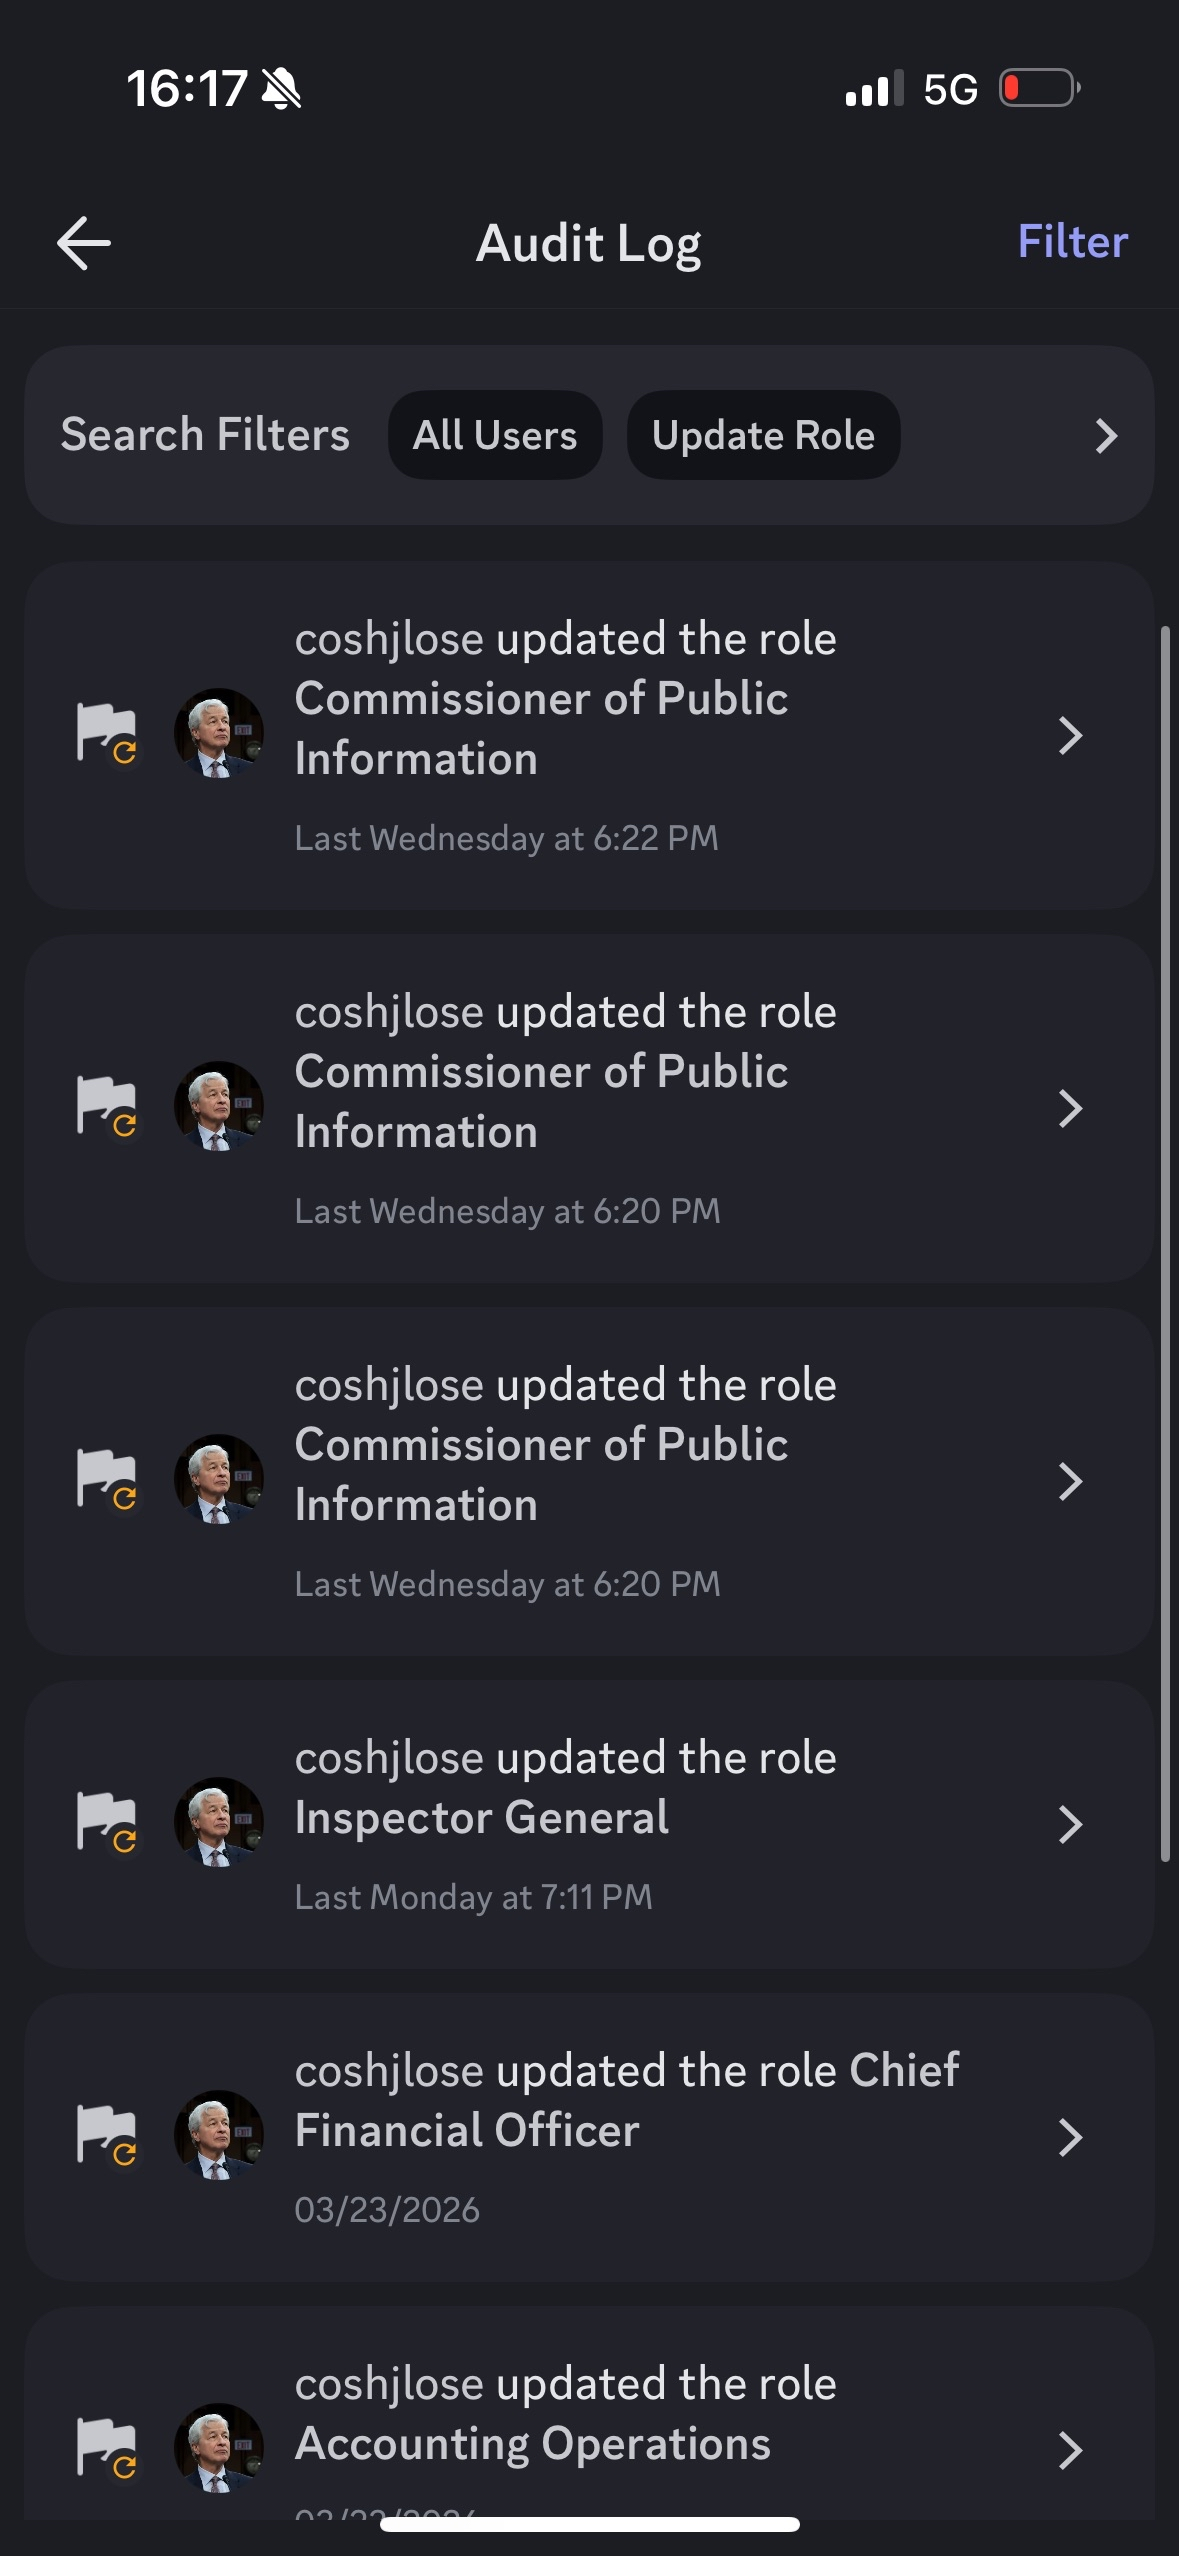1179x2556 pixels.
Task: Open the Inspector General log entry text
Action: click(x=565, y=1788)
